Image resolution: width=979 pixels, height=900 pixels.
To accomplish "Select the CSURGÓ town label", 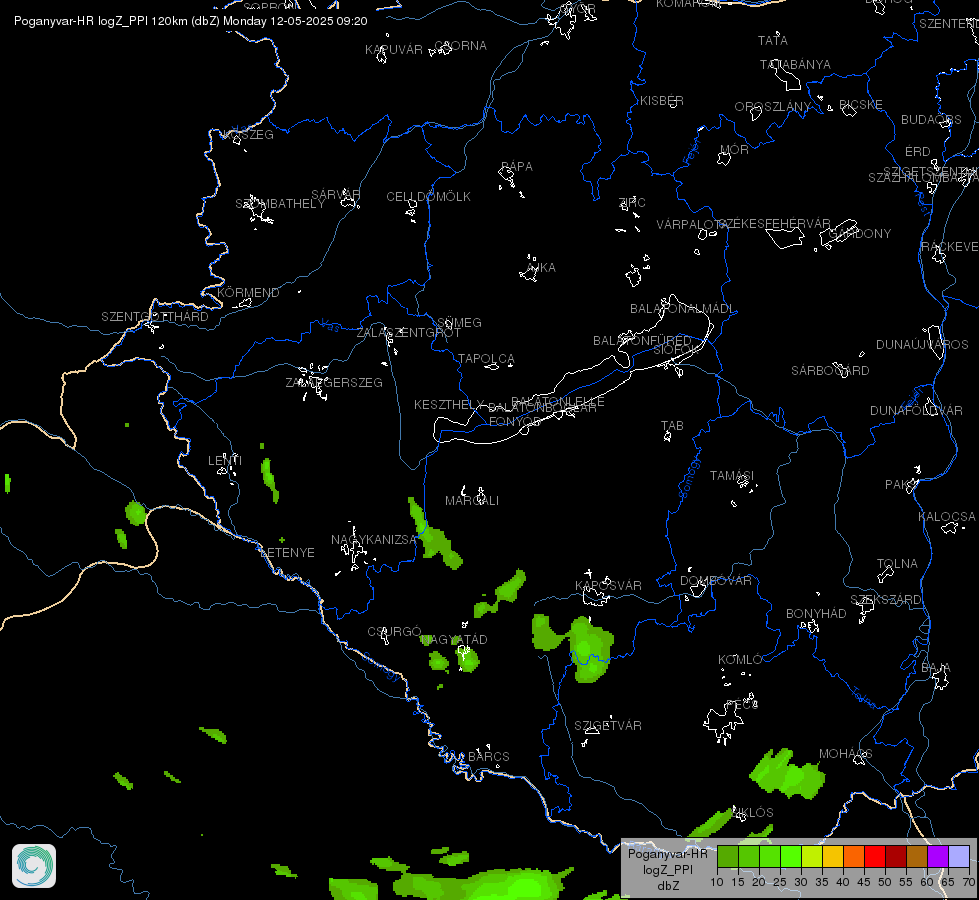I will coord(394,632).
